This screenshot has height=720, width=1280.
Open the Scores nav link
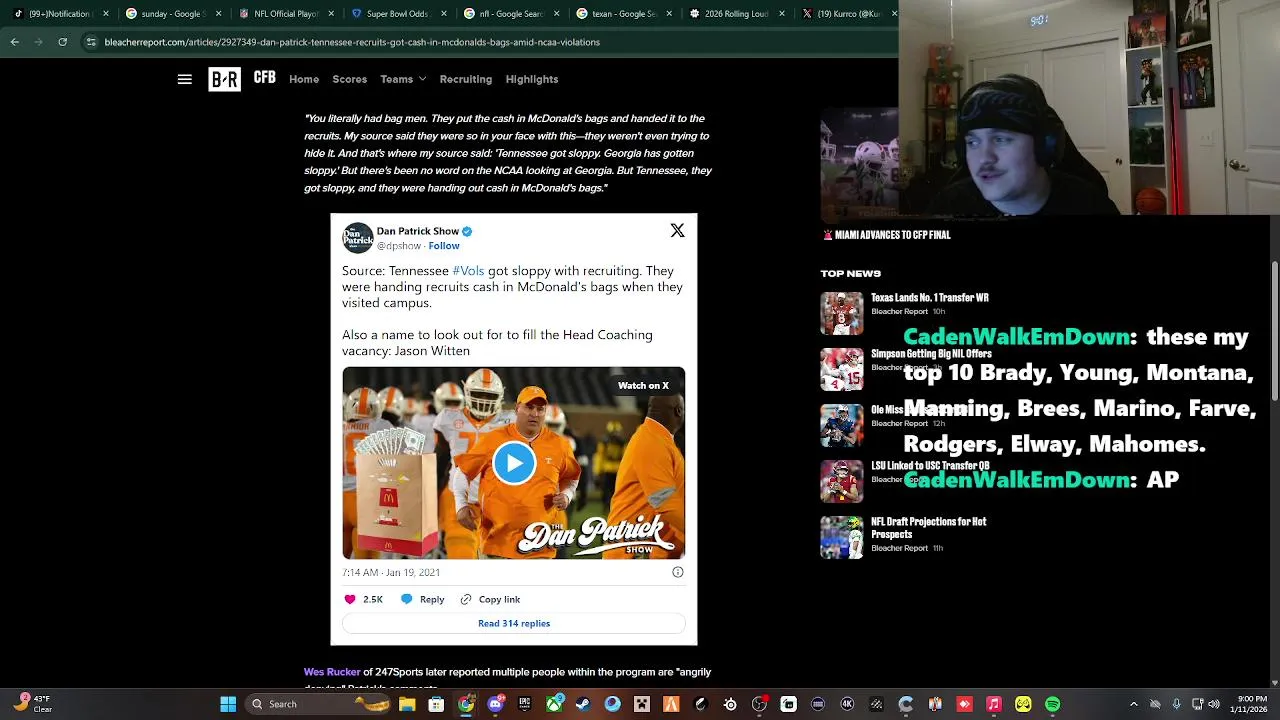tap(350, 79)
